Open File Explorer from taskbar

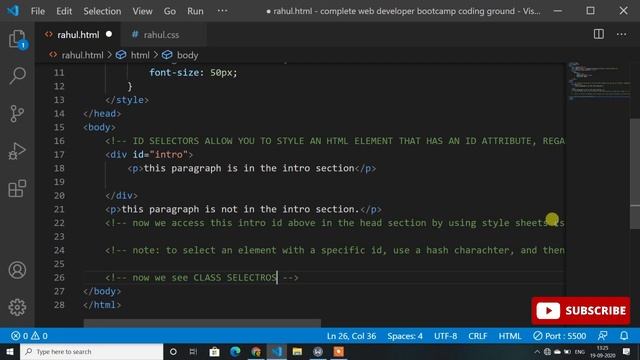point(297,351)
